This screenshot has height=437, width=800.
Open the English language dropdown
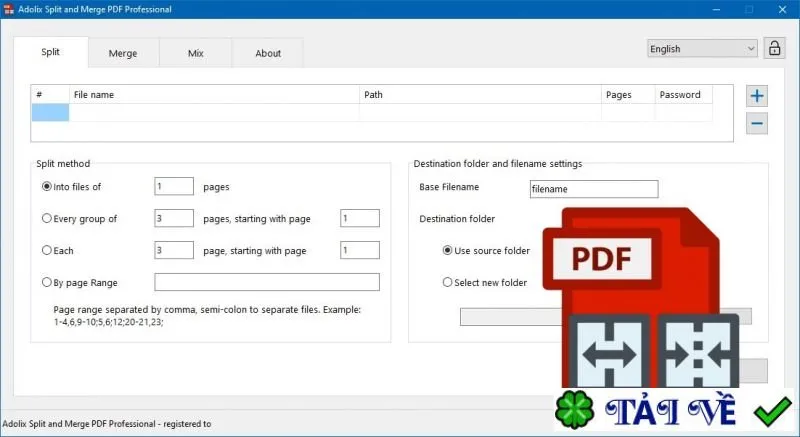point(702,48)
